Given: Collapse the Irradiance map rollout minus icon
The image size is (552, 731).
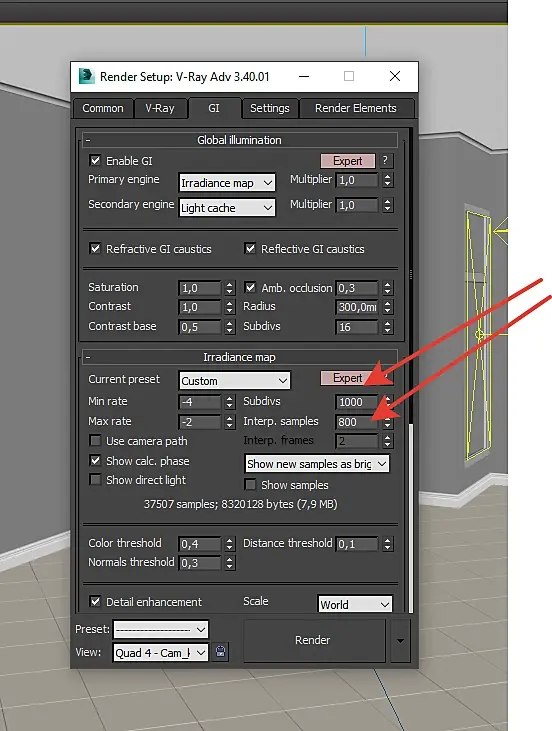Looking at the screenshot, I should 88,357.
